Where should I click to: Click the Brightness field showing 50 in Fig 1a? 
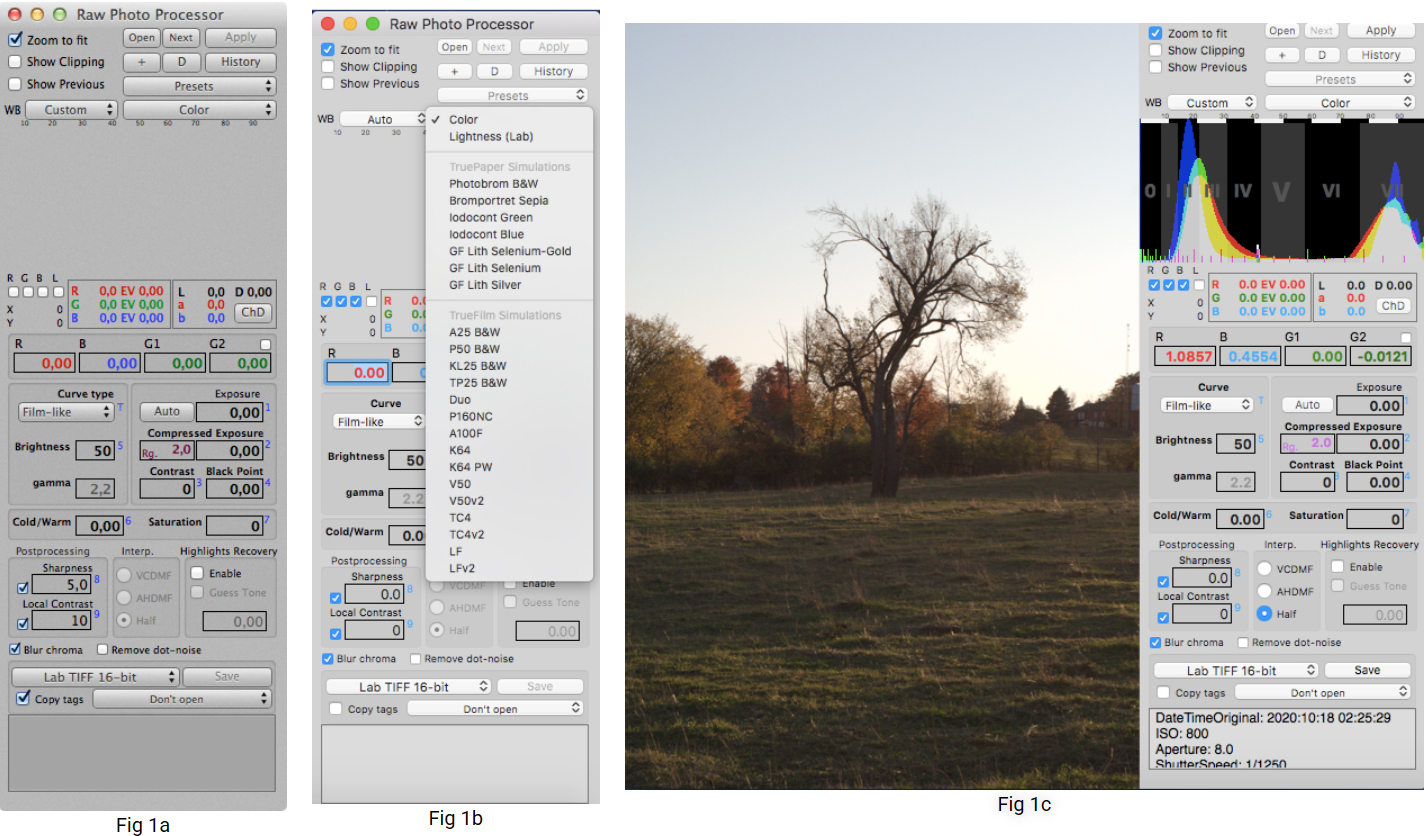coord(97,451)
